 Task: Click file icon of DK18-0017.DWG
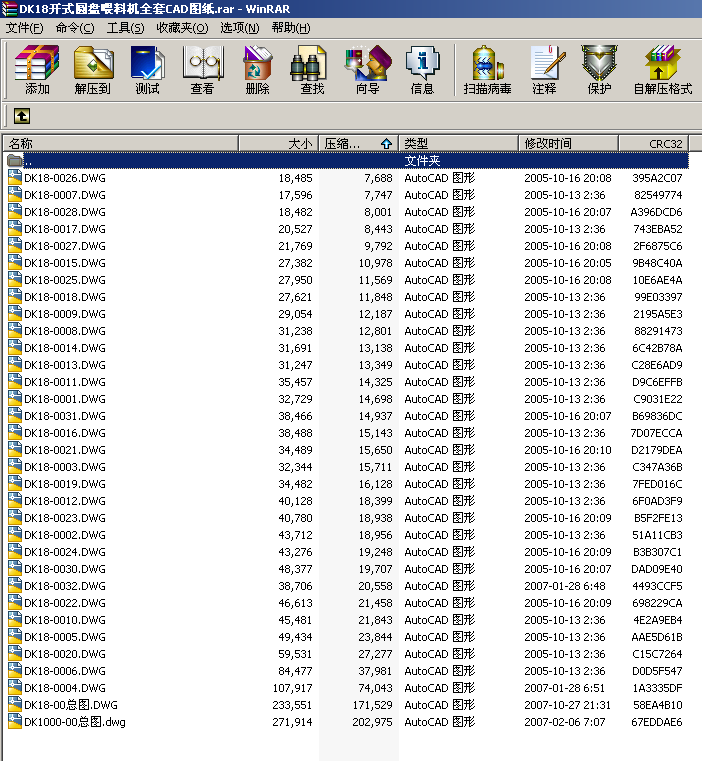coord(15,229)
